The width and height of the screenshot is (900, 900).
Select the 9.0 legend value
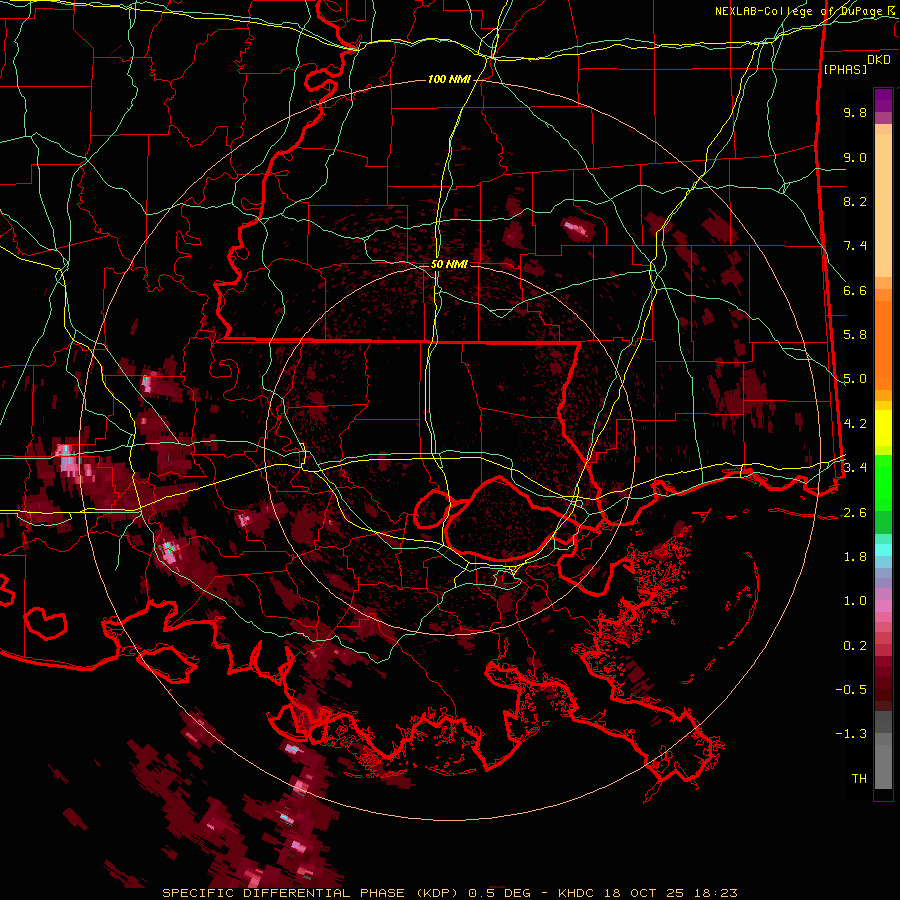pyautogui.click(x=855, y=157)
